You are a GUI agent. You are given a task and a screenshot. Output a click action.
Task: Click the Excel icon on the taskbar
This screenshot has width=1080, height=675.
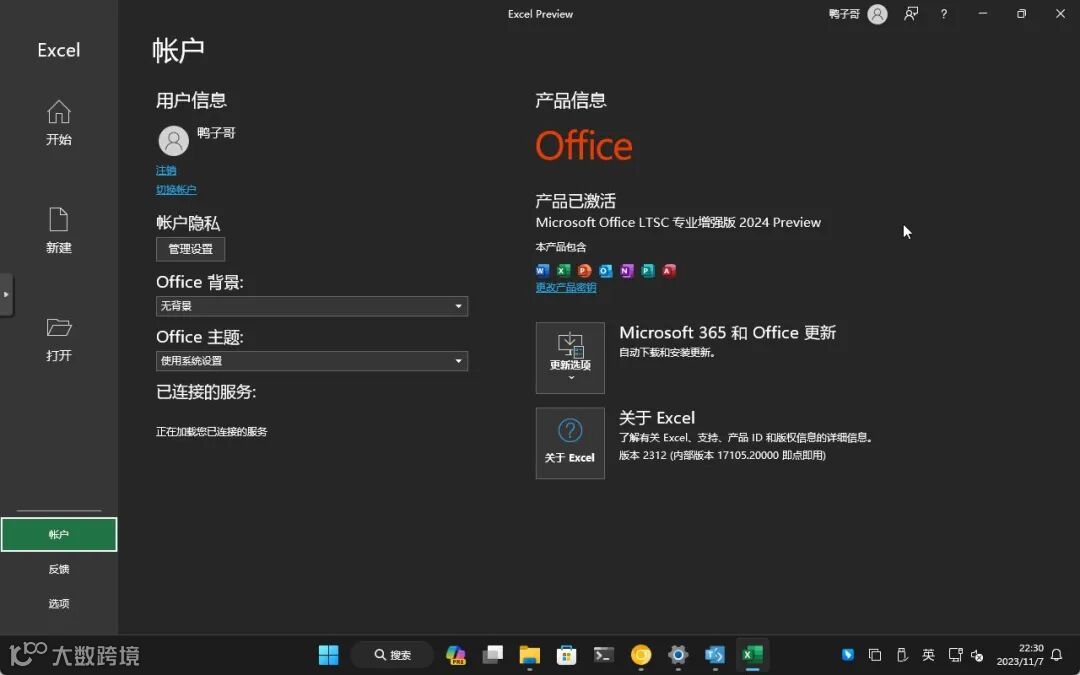(x=752, y=654)
